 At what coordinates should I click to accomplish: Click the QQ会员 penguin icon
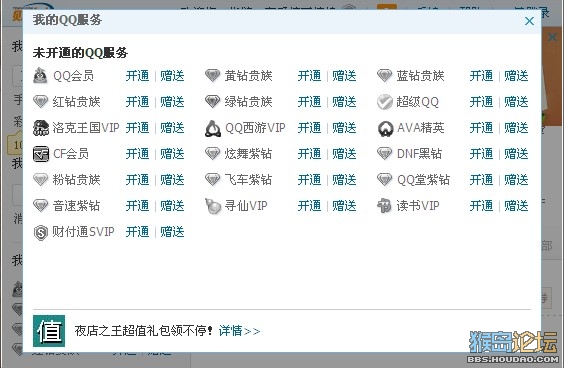pos(40,76)
